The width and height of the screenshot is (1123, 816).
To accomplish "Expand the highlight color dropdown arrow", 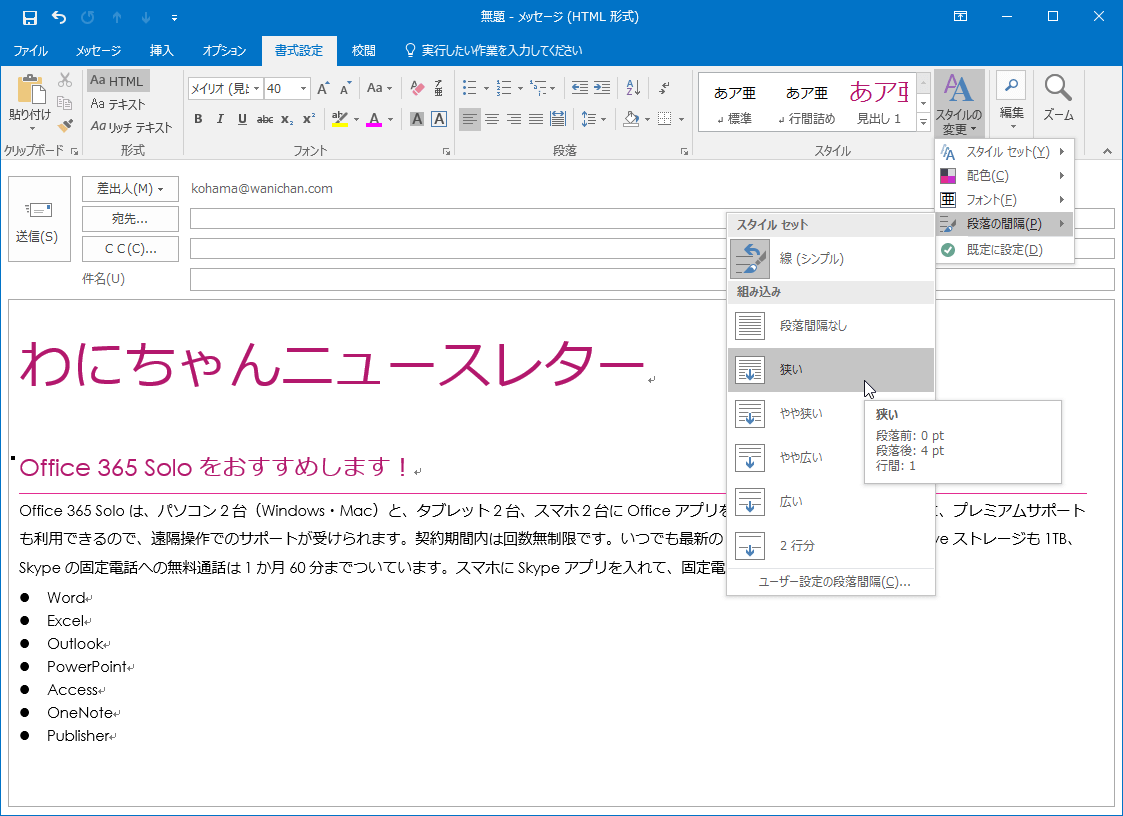I will [x=356, y=119].
